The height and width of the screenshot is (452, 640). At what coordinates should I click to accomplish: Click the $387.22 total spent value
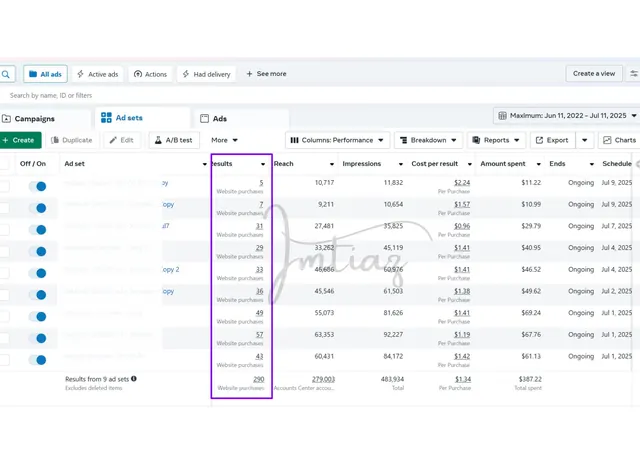tap(530, 379)
